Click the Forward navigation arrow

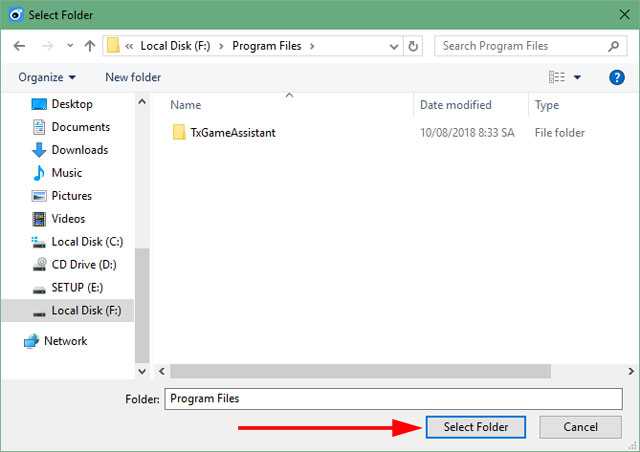click(x=48, y=46)
